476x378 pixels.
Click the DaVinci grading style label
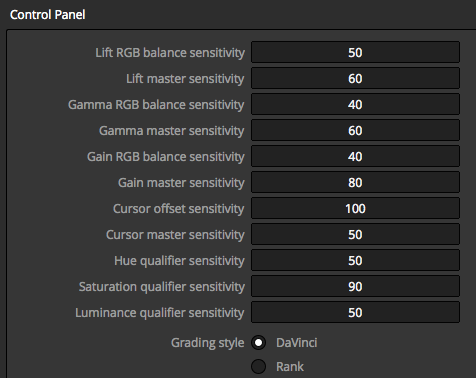pyautogui.click(x=297, y=343)
